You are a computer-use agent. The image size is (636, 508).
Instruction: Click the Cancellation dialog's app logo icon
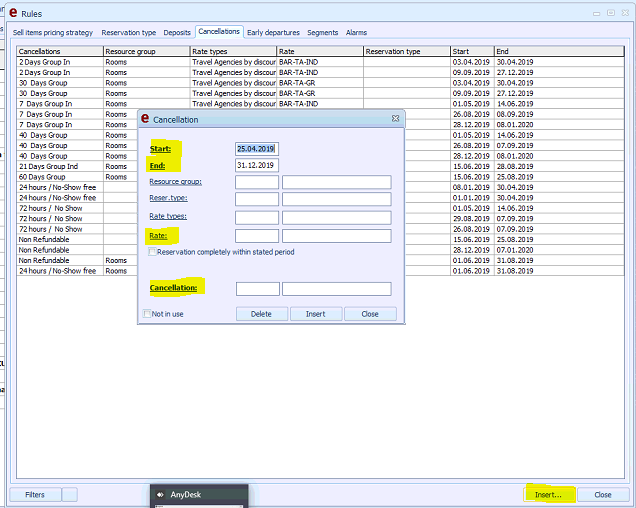point(145,119)
